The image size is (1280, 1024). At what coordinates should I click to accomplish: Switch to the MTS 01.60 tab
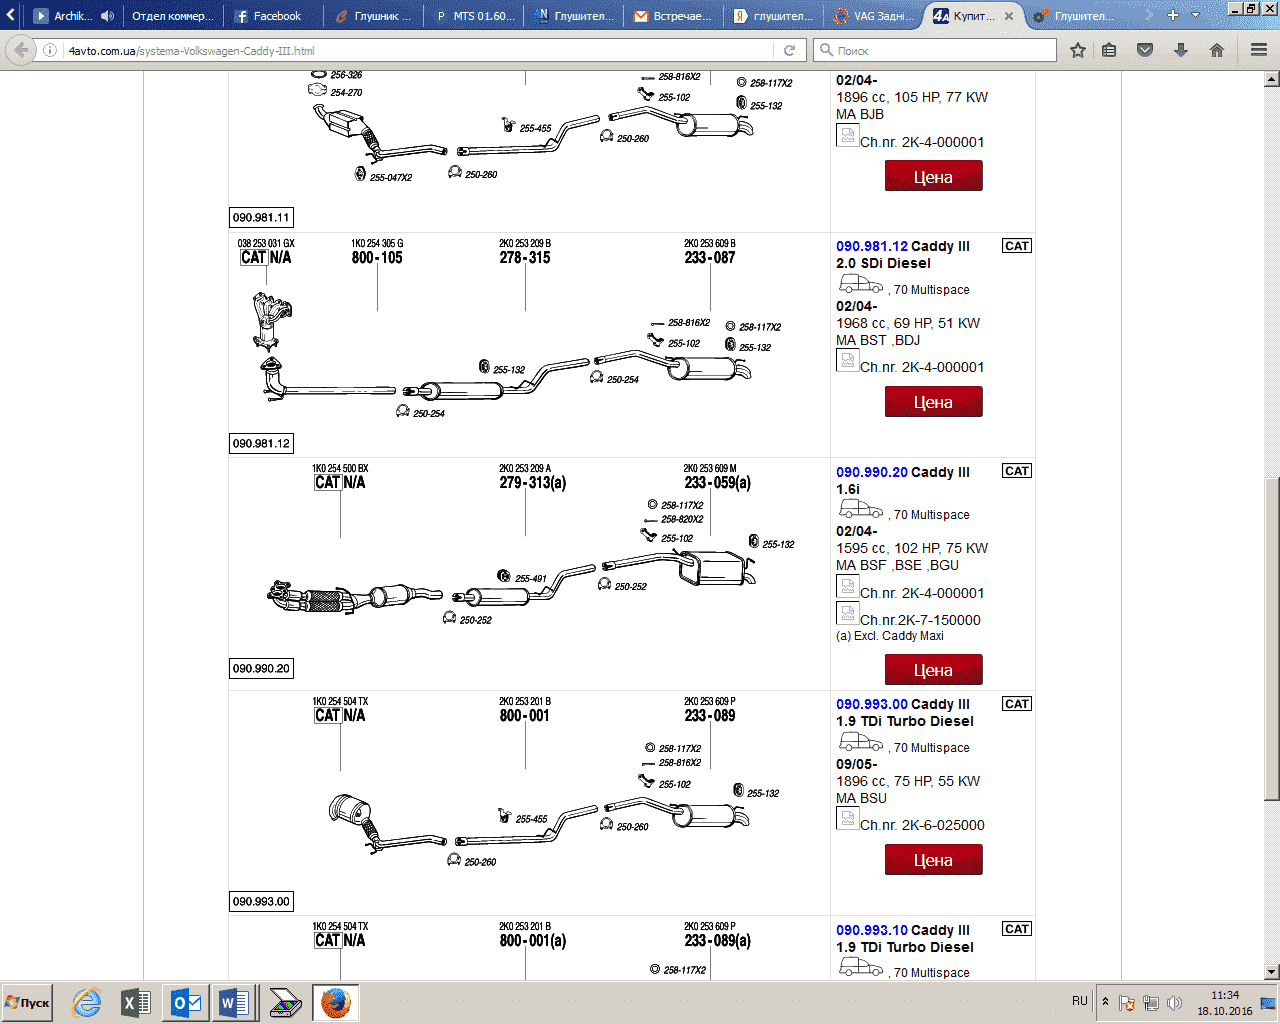tap(473, 16)
